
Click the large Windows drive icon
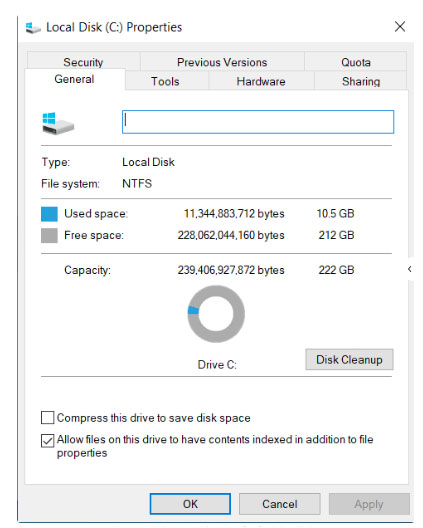pos(58,123)
